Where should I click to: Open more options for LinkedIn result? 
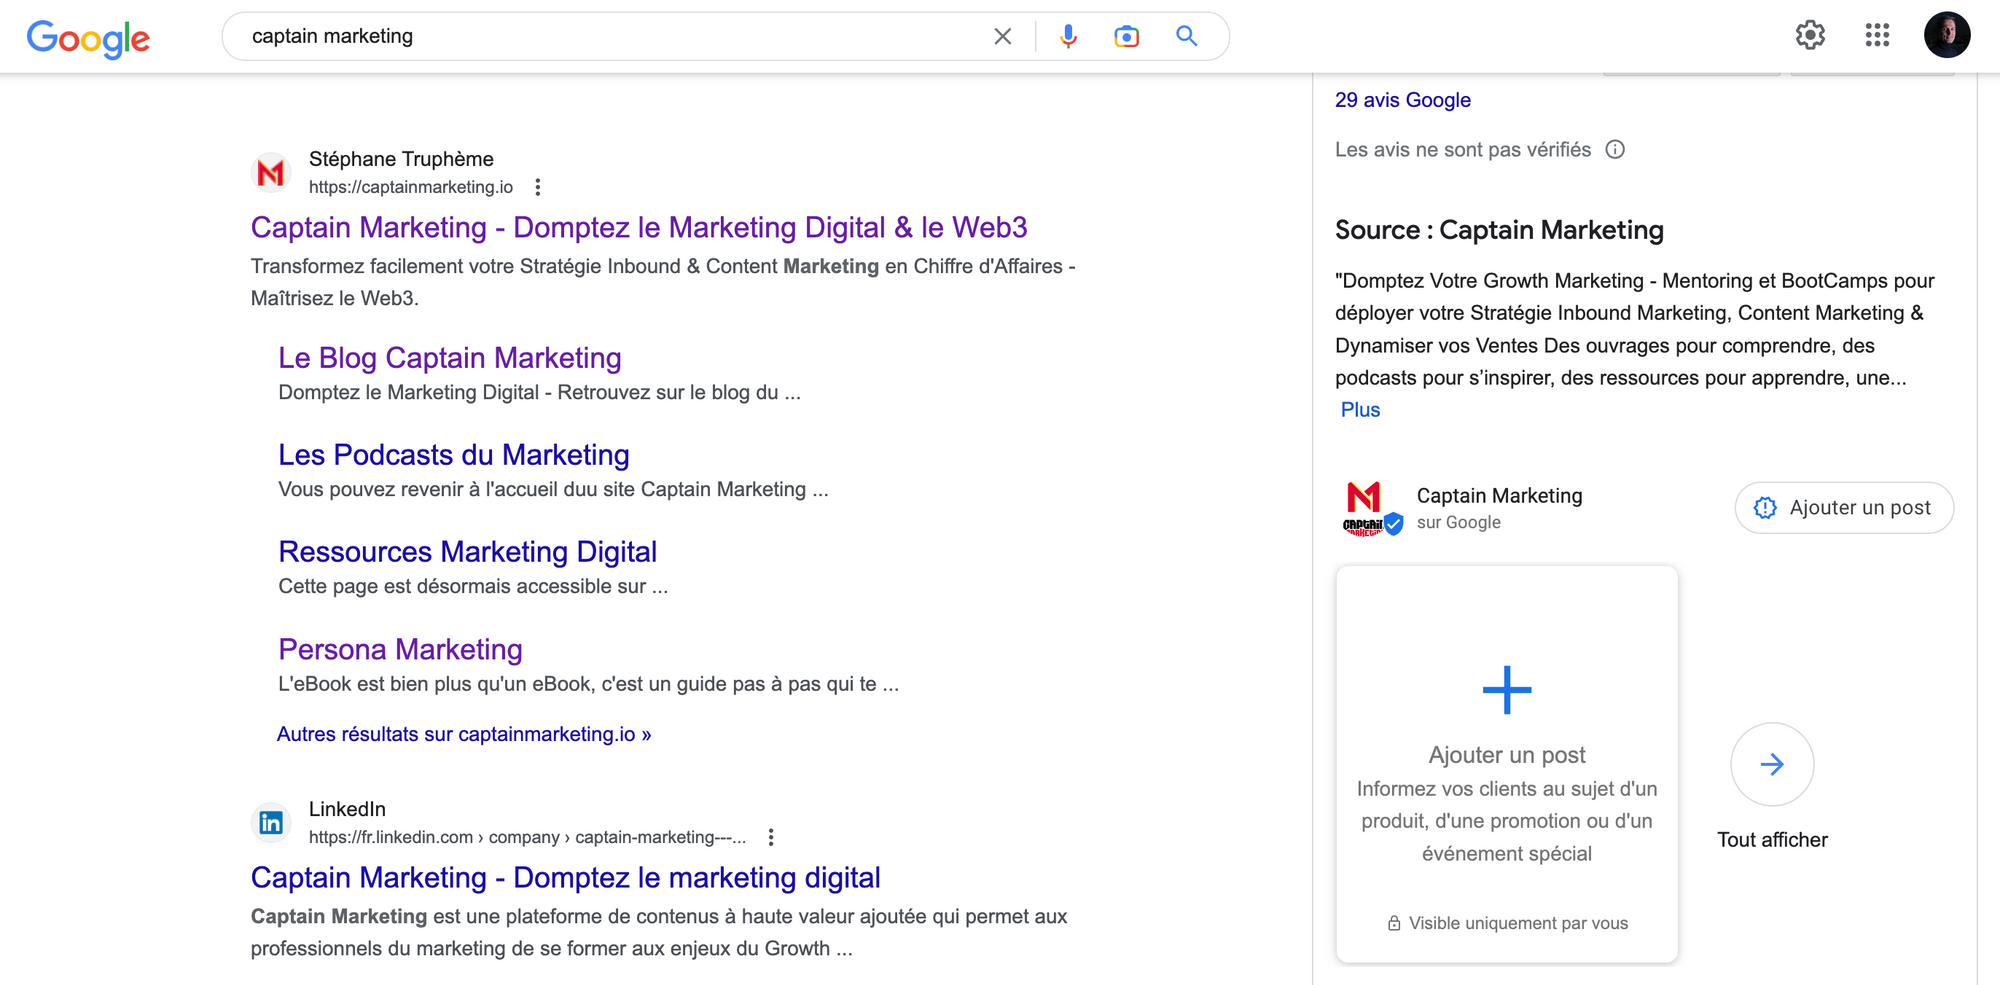click(x=771, y=837)
